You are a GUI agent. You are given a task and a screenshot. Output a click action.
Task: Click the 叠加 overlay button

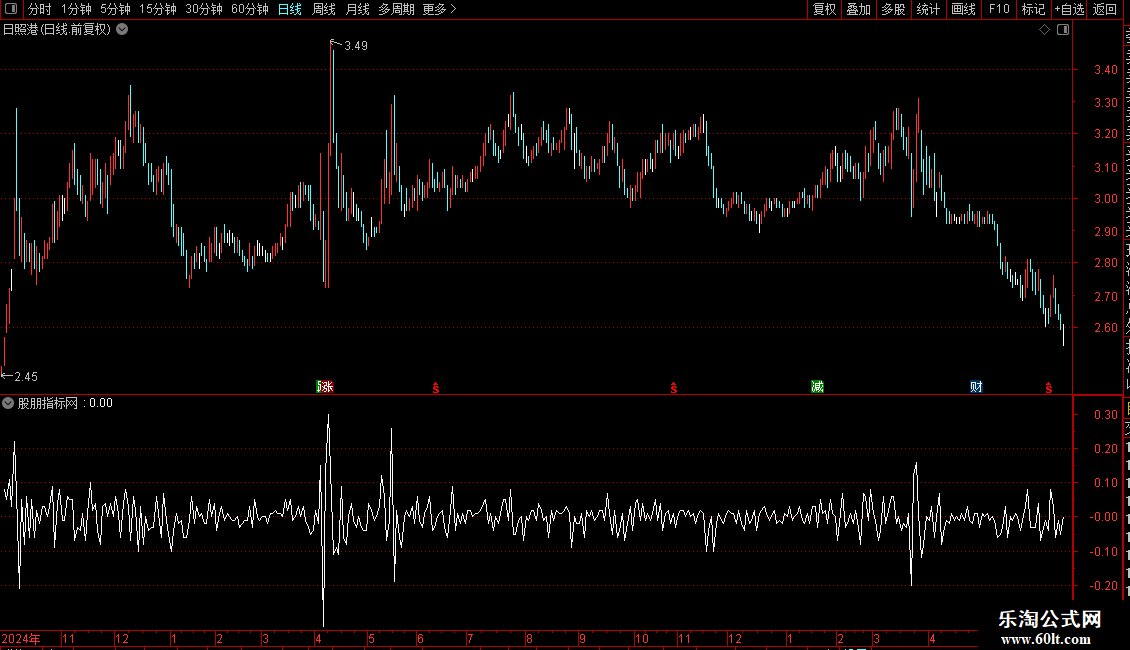(x=859, y=9)
